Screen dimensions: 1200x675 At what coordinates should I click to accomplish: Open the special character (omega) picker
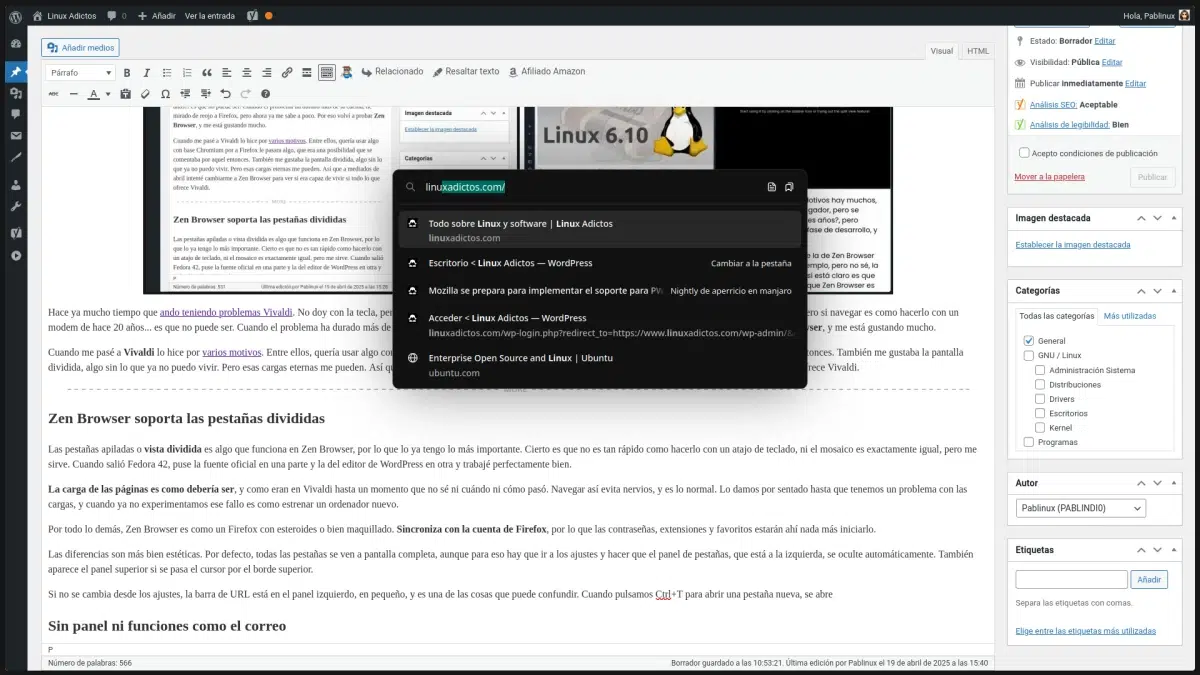pyautogui.click(x=165, y=94)
